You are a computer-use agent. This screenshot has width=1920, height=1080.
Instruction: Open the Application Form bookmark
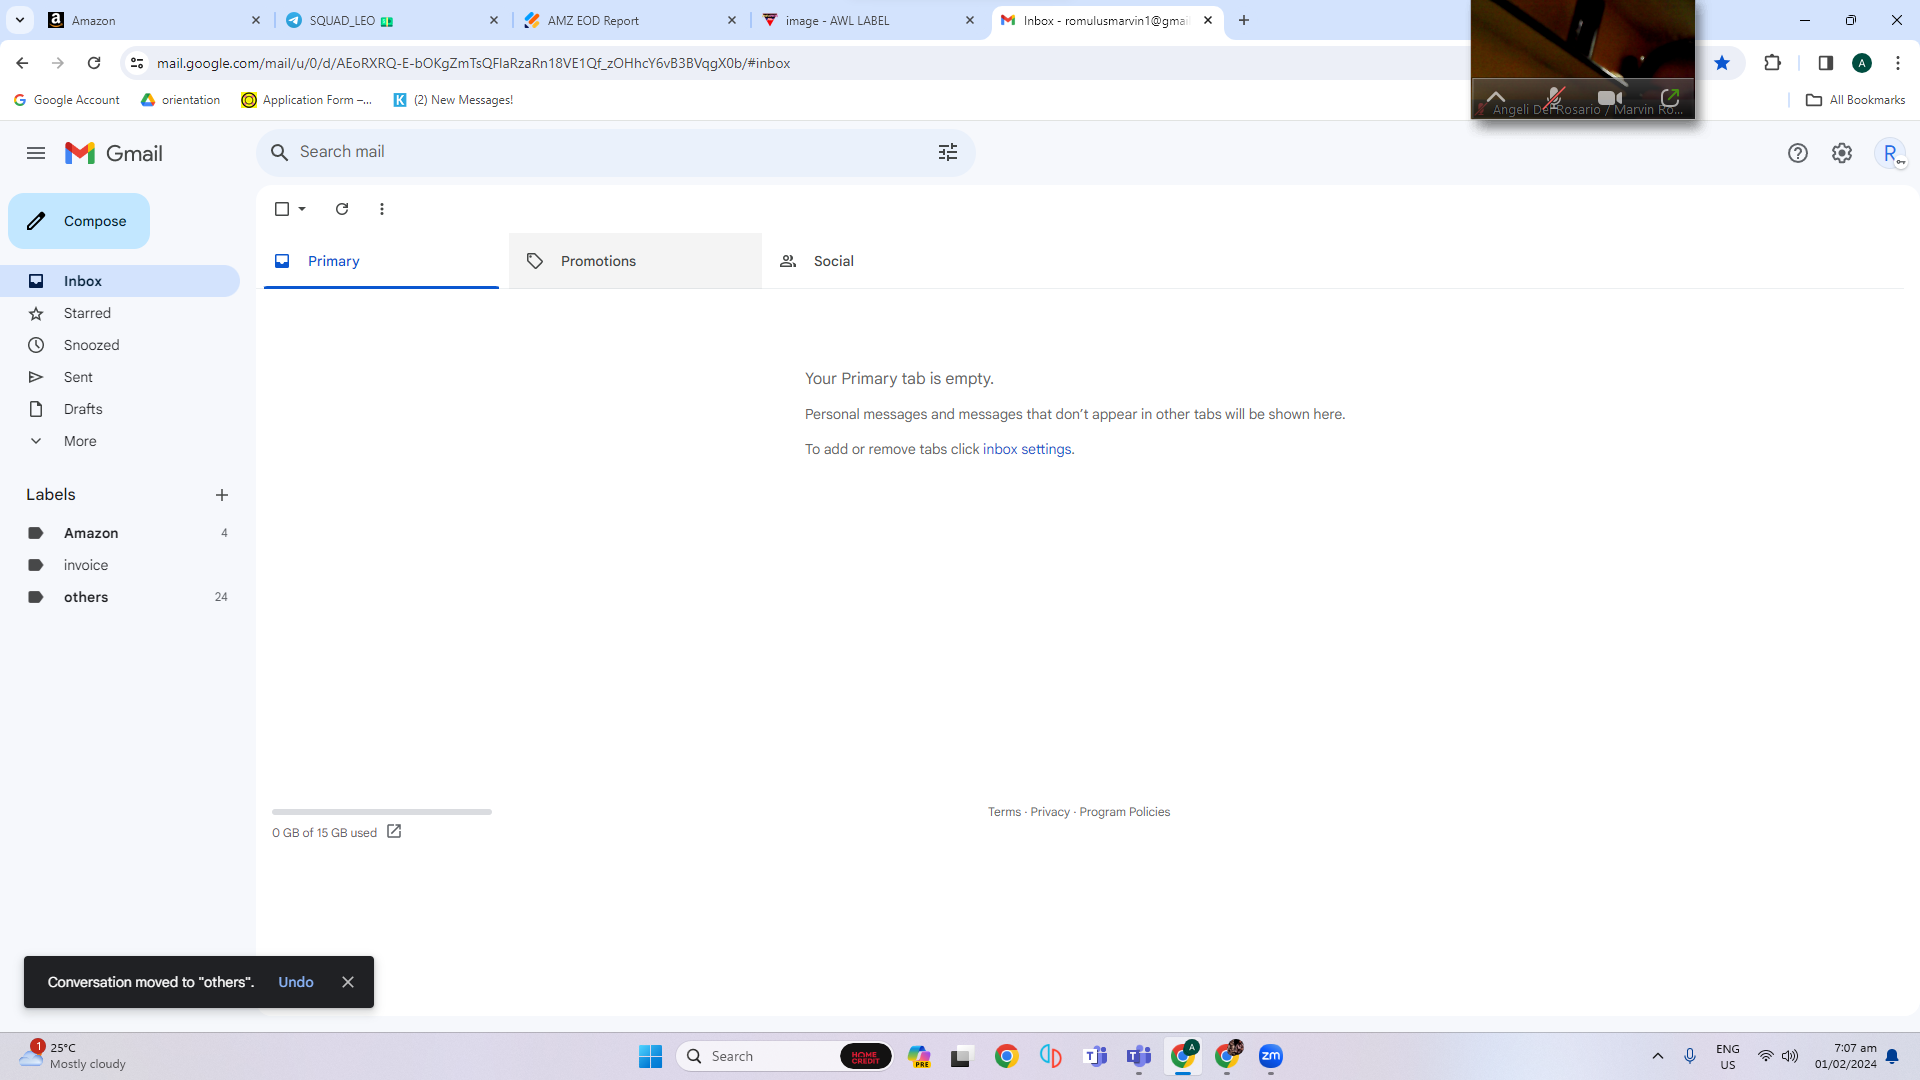tap(307, 100)
